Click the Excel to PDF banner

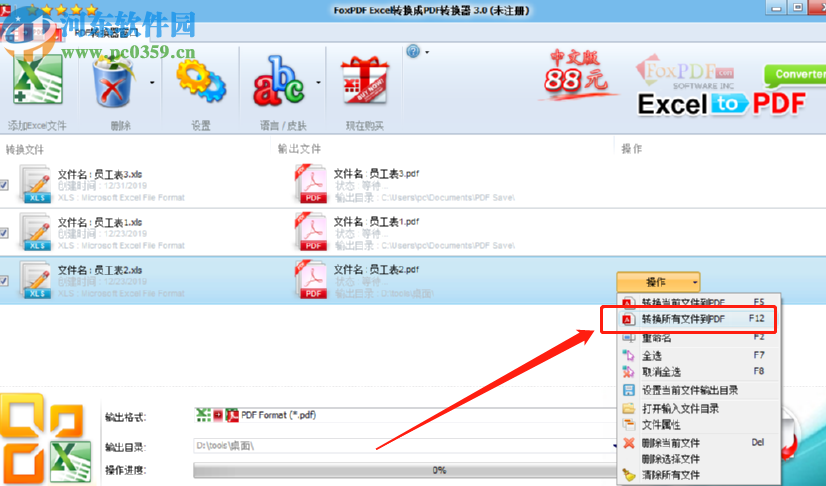721,104
